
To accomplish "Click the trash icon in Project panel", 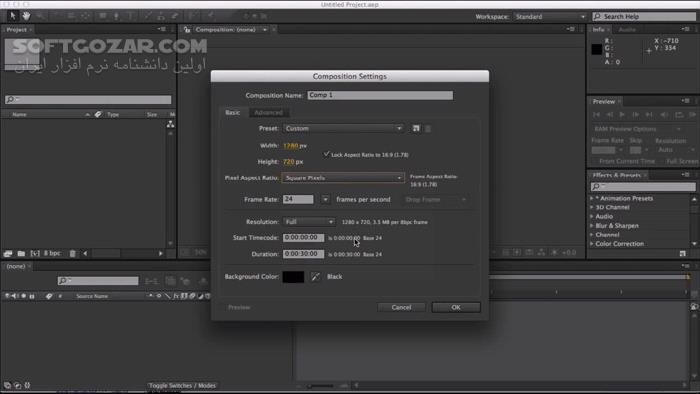I will tap(72, 253).
